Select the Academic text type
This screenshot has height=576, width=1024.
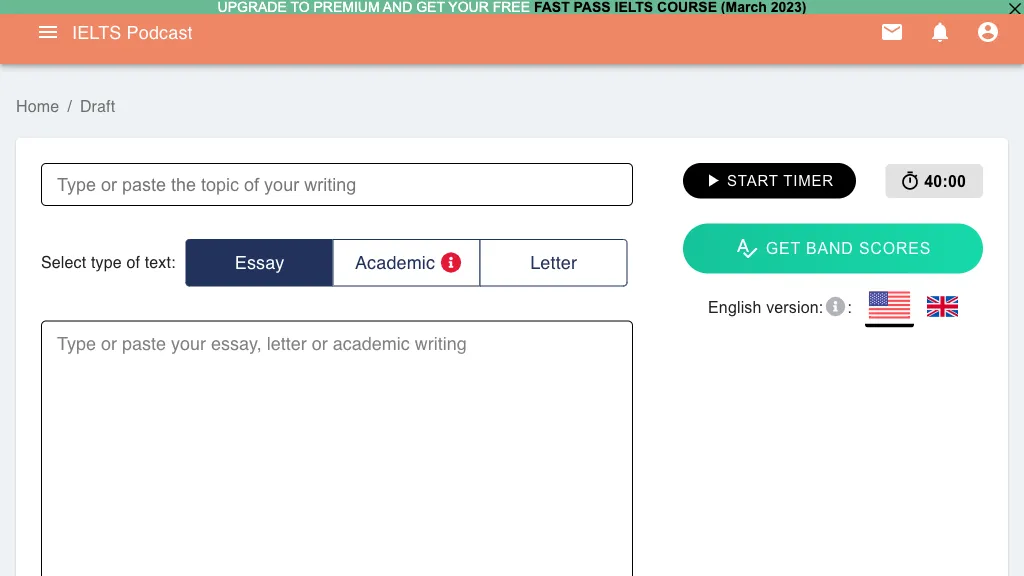(x=394, y=263)
